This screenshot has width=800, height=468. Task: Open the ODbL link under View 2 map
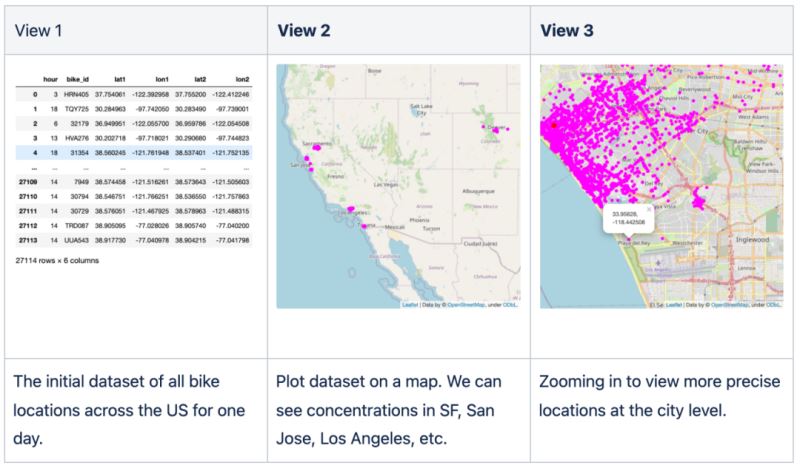point(511,303)
